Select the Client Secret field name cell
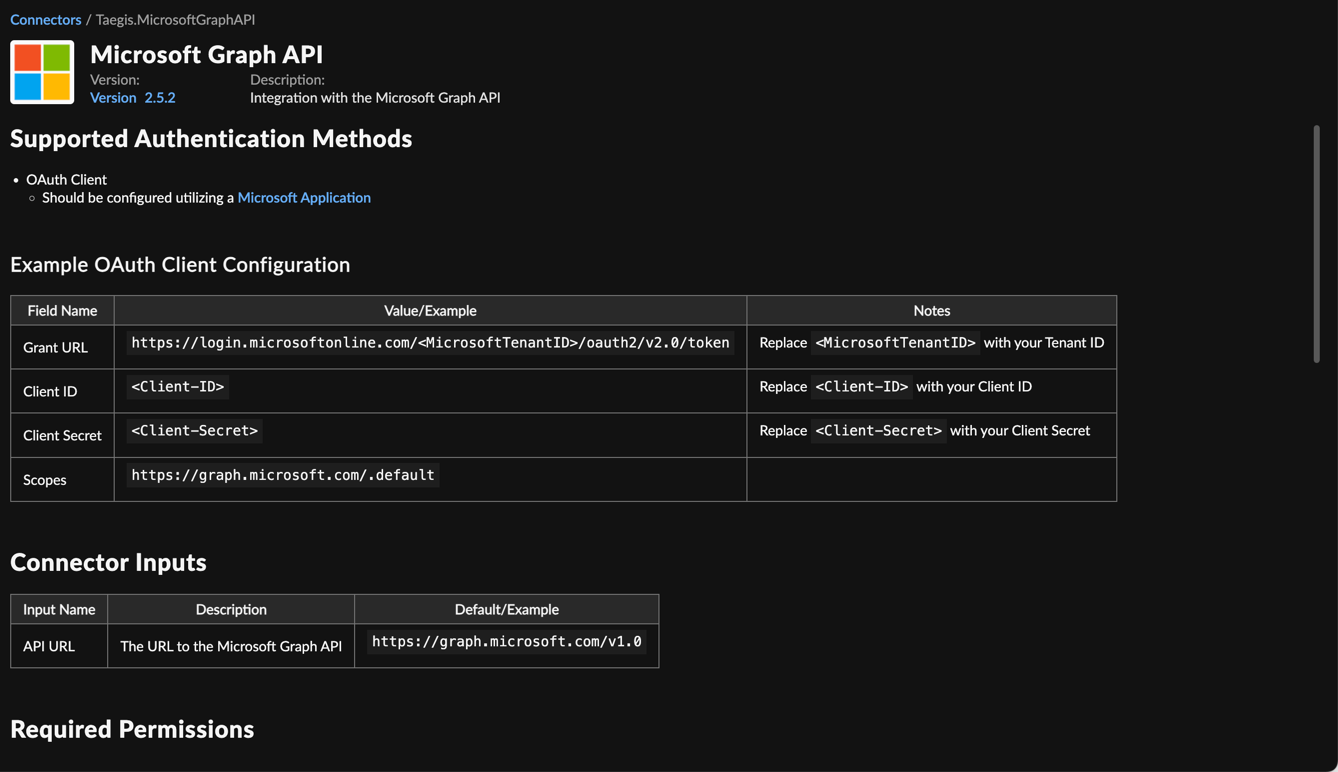 click(62, 435)
